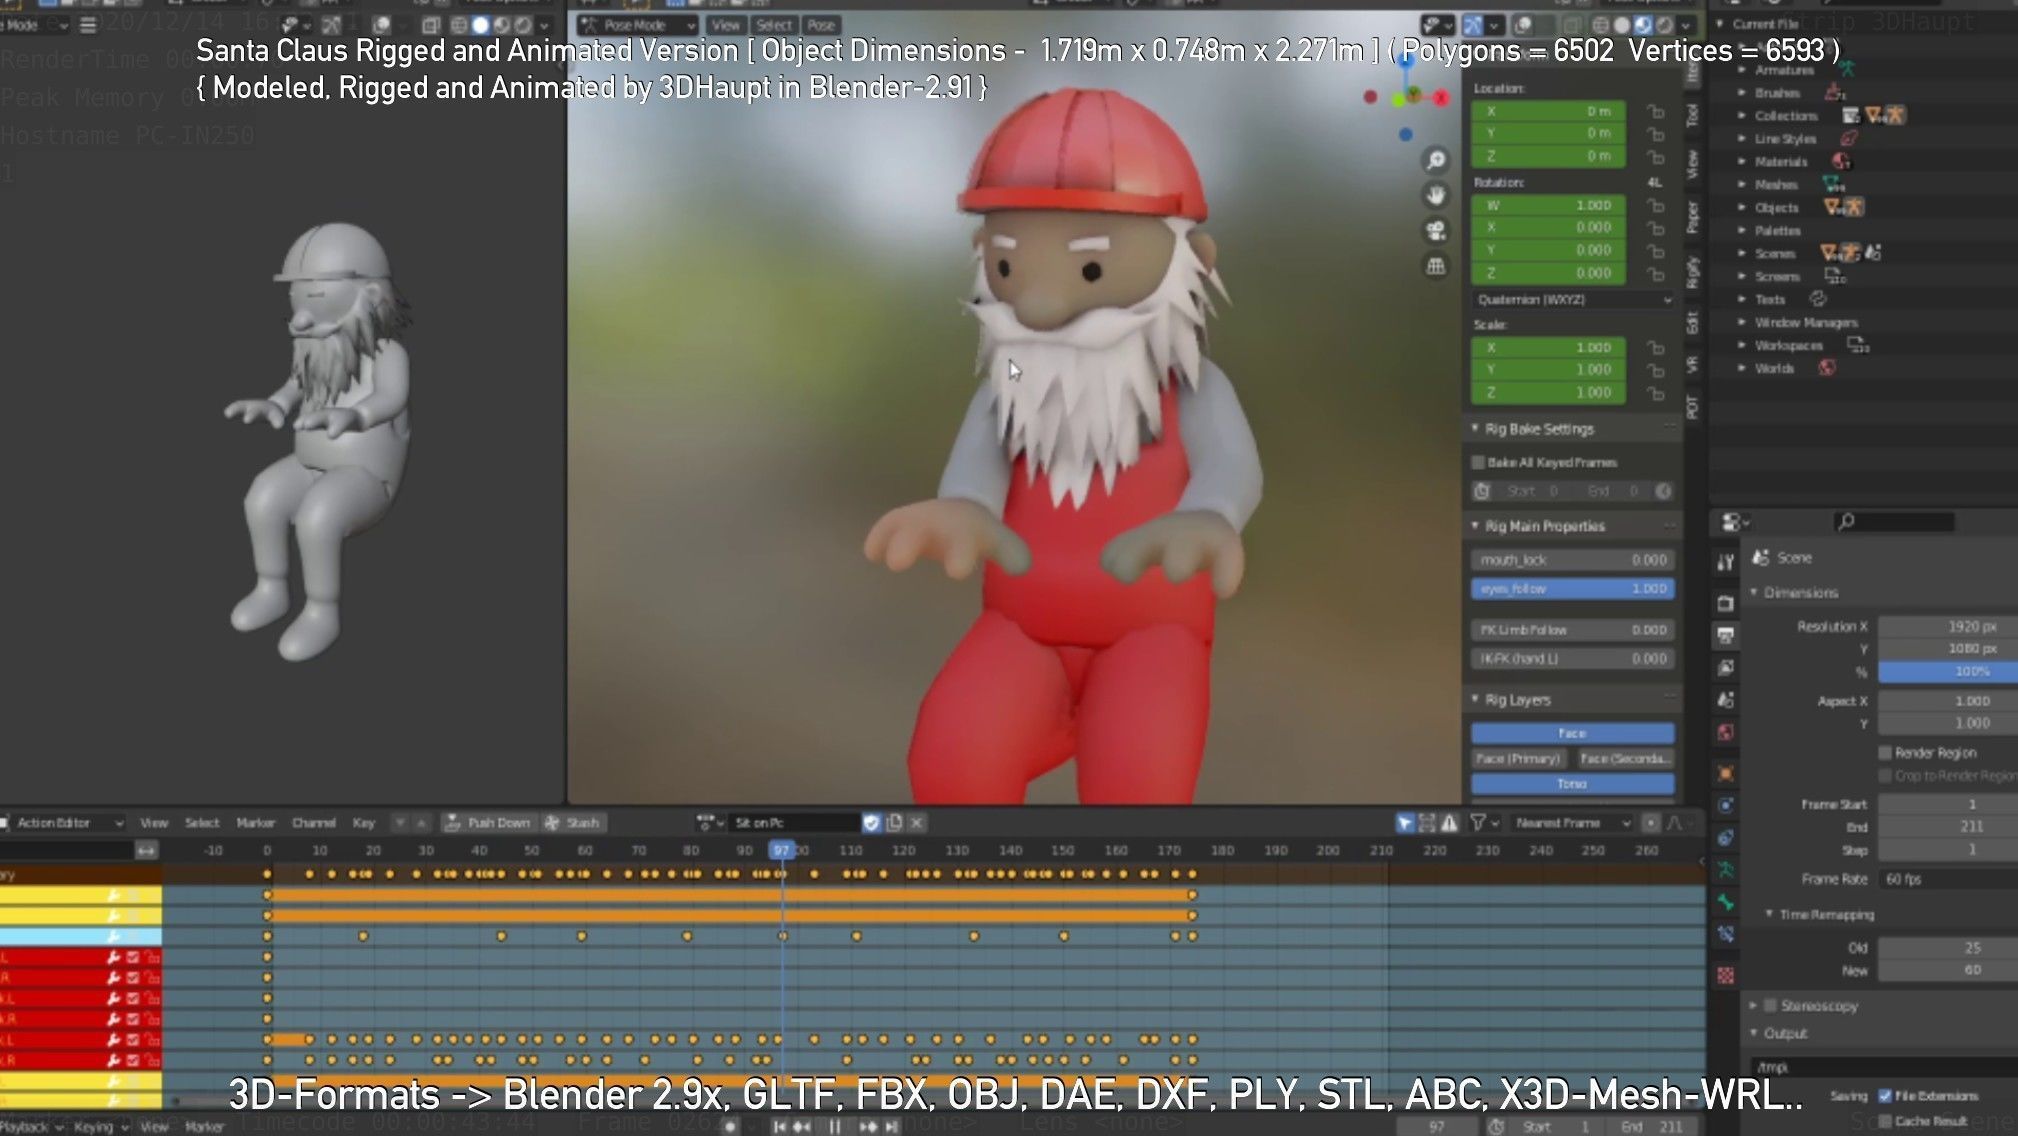Image resolution: width=2018 pixels, height=1136 pixels.
Task: Lock Rotation W with its padlock icon
Action: point(1656,205)
